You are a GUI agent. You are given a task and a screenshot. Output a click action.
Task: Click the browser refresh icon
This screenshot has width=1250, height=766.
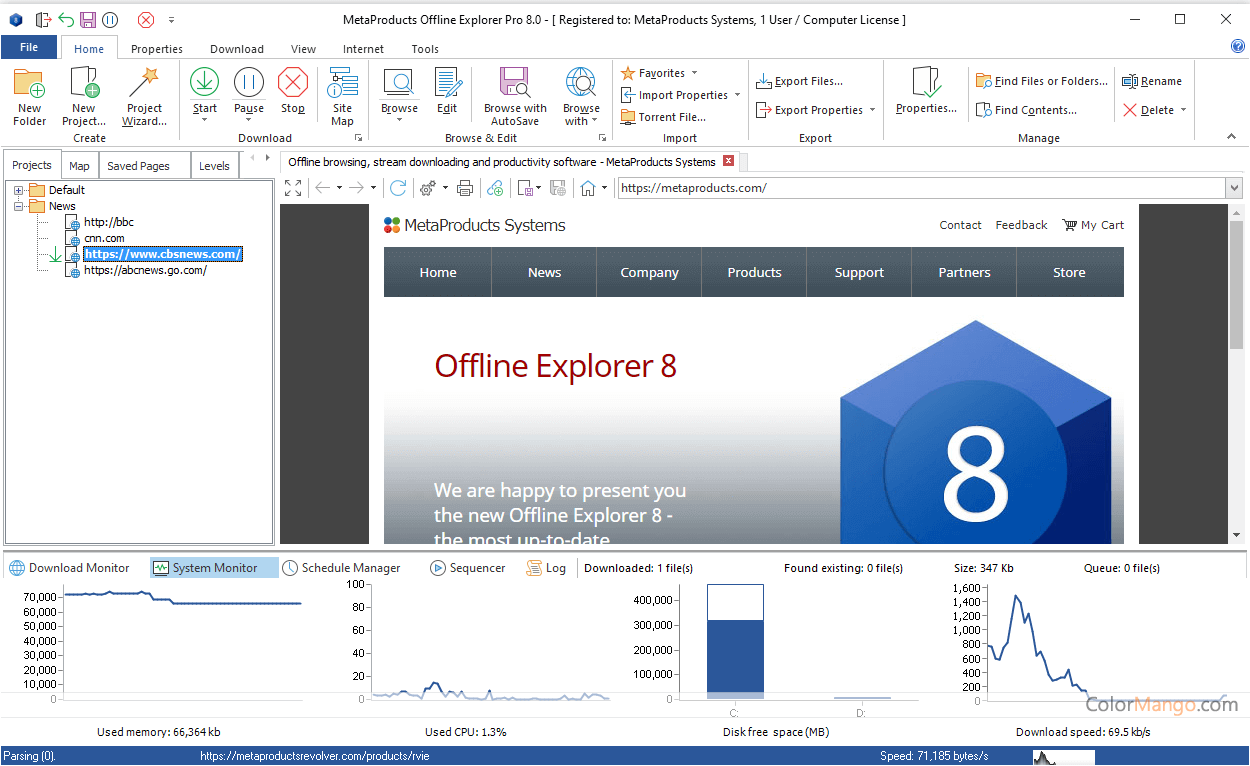coord(398,188)
